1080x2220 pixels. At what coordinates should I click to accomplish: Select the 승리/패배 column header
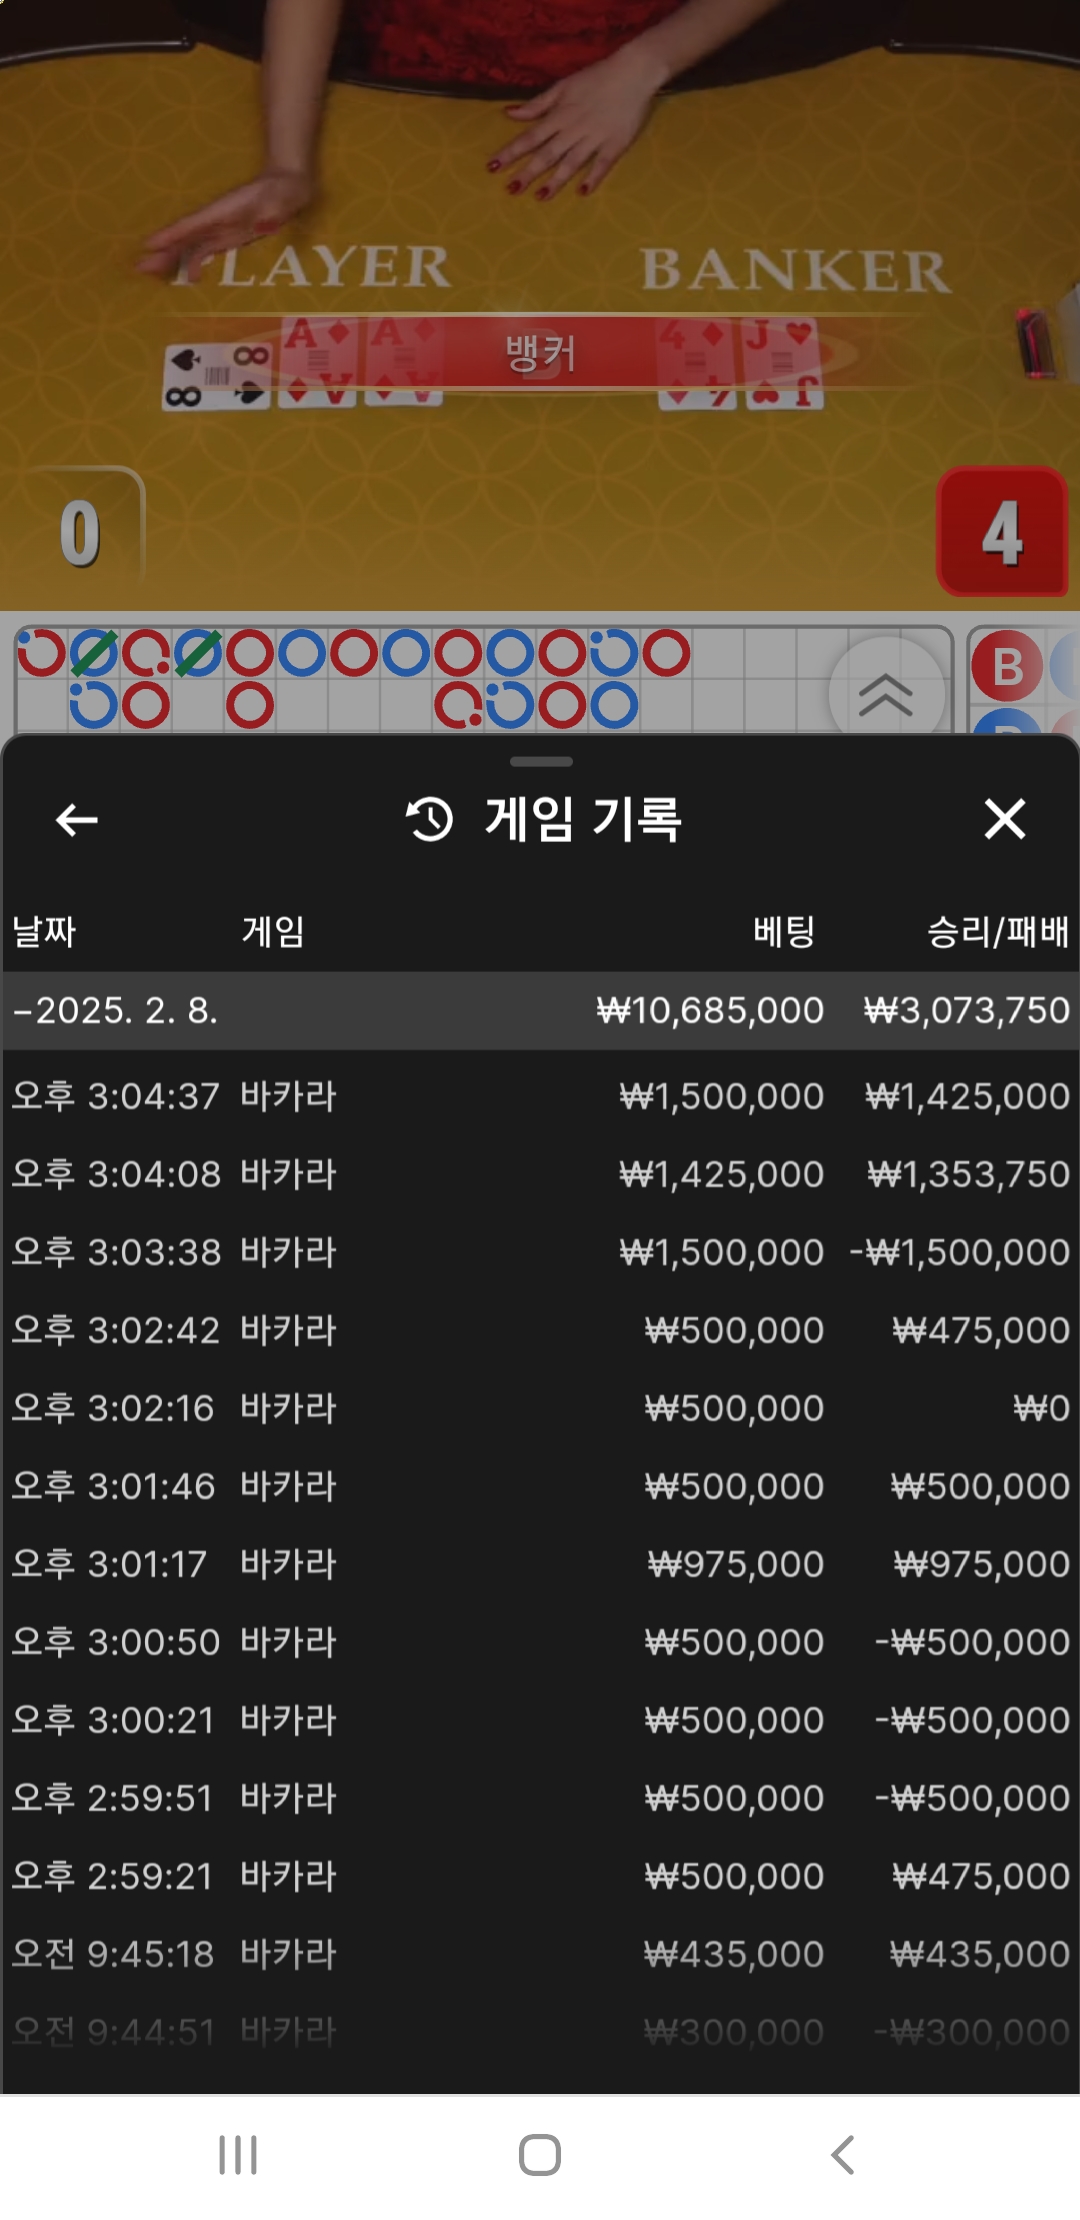(998, 931)
